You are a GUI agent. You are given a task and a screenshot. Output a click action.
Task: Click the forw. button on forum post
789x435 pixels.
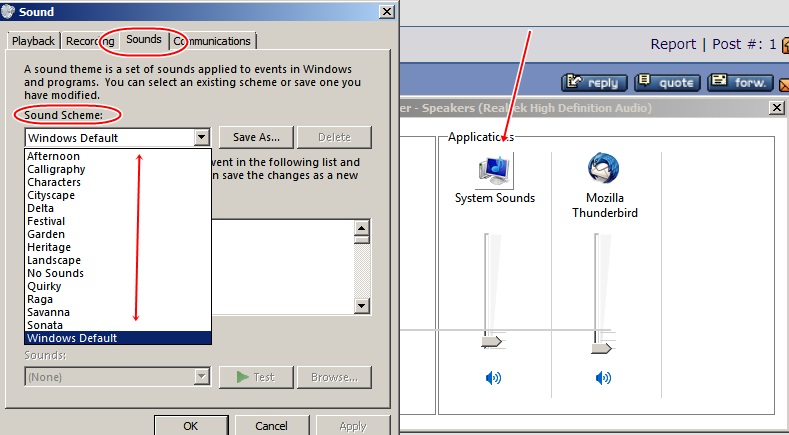tap(740, 83)
